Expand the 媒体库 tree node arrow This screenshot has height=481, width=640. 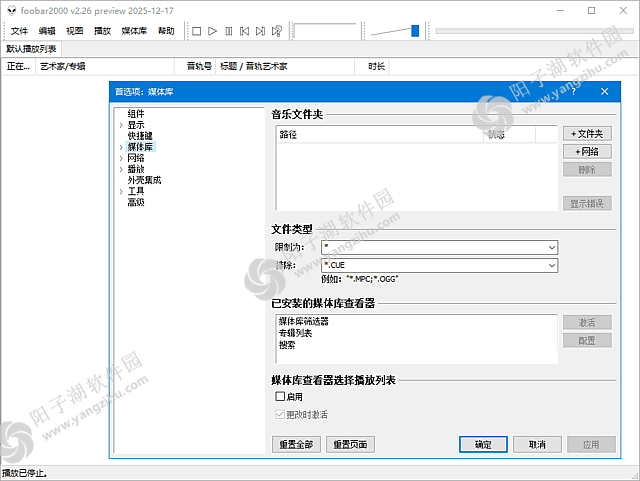121,147
